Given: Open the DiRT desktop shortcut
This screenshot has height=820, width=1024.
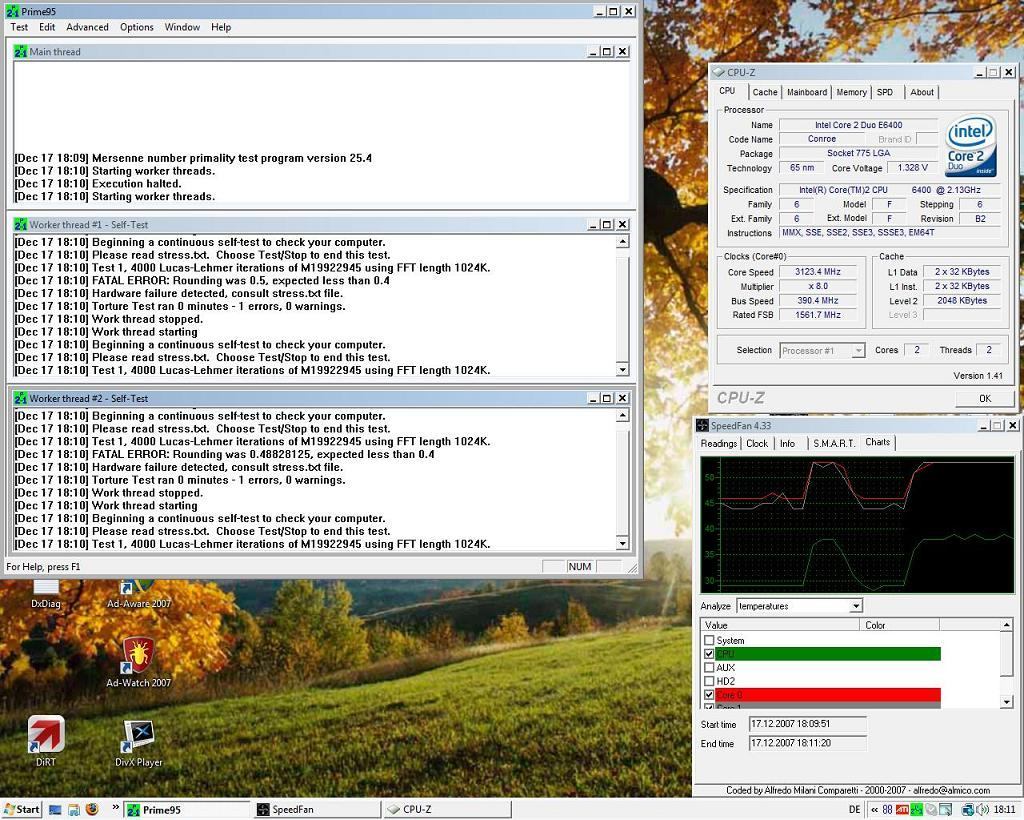Looking at the screenshot, I should click(46, 735).
